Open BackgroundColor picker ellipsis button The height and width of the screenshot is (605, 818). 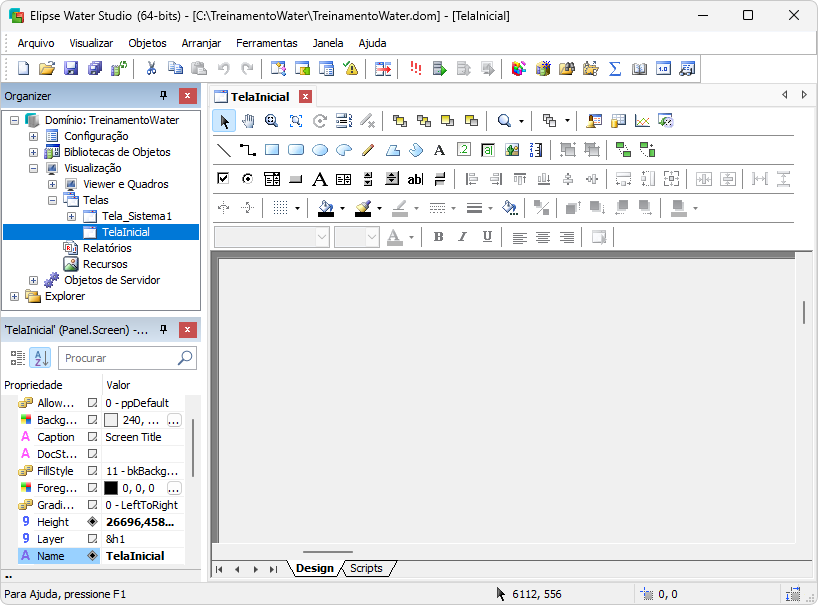click(174, 420)
